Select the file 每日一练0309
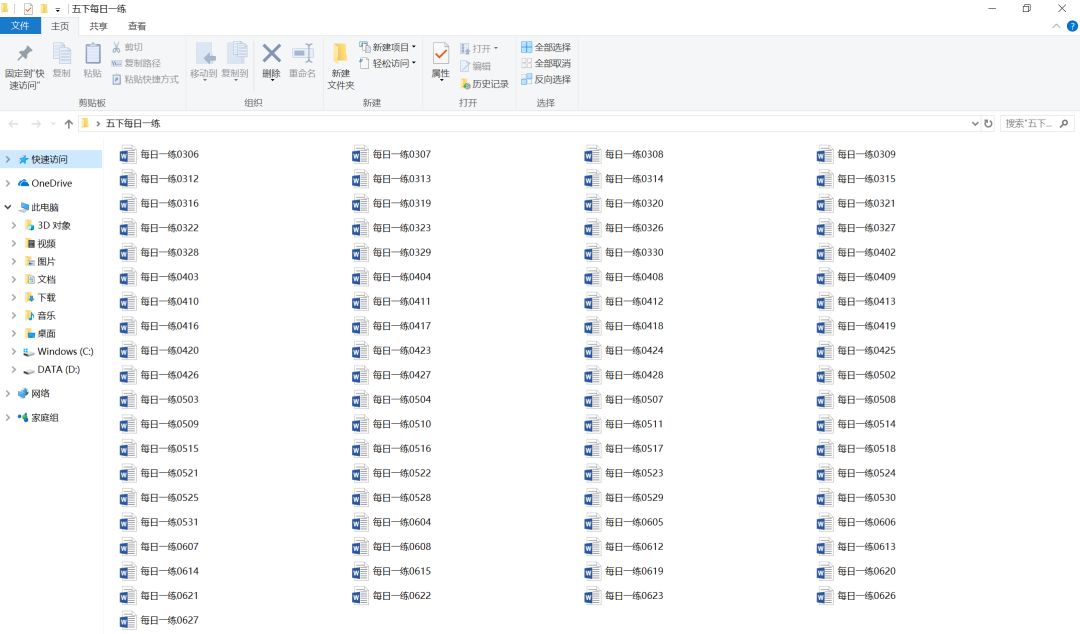The width and height of the screenshot is (1080, 634). (856, 154)
